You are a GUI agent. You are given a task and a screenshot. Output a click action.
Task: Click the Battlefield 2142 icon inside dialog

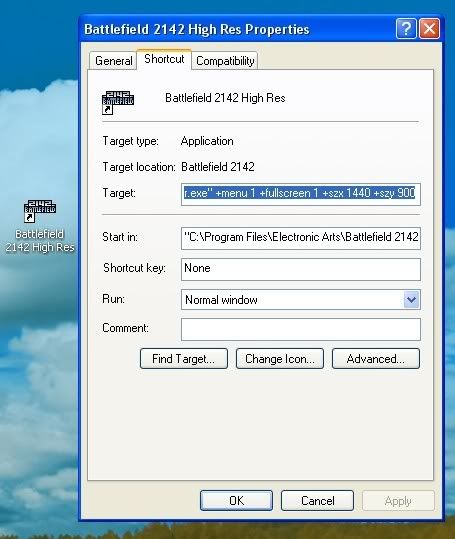118,102
